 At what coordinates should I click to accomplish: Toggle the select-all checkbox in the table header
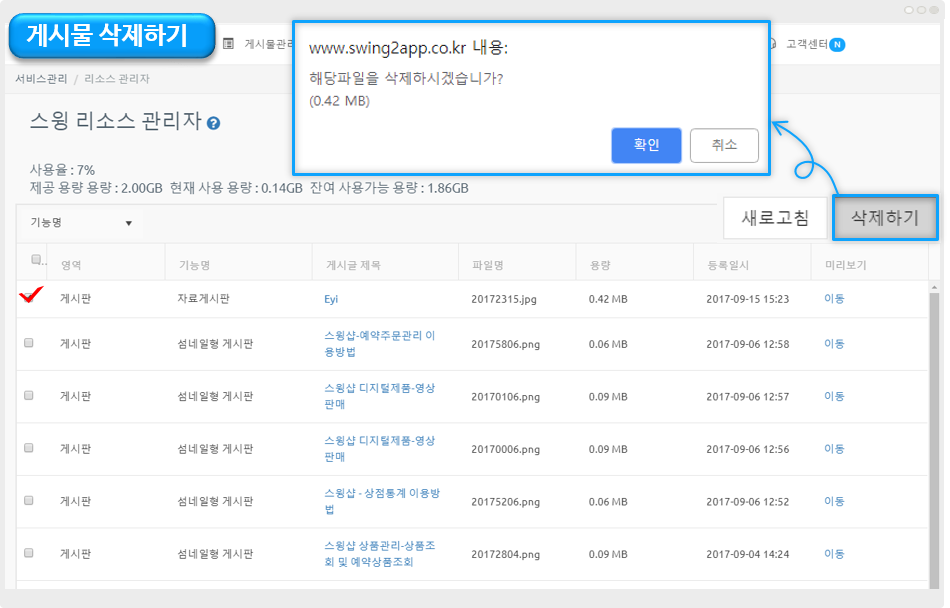[36, 260]
